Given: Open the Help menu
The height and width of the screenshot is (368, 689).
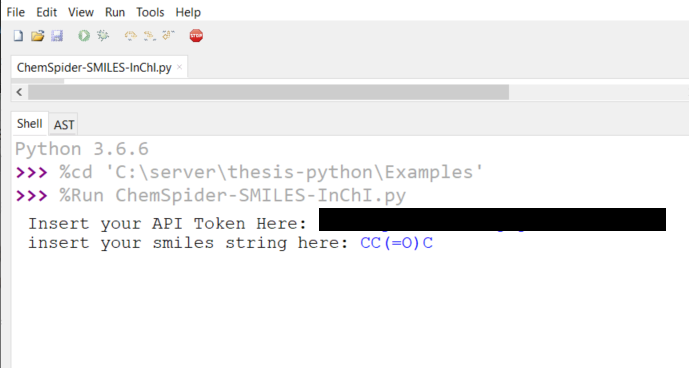Looking at the screenshot, I should pyautogui.click(x=188, y=12).
